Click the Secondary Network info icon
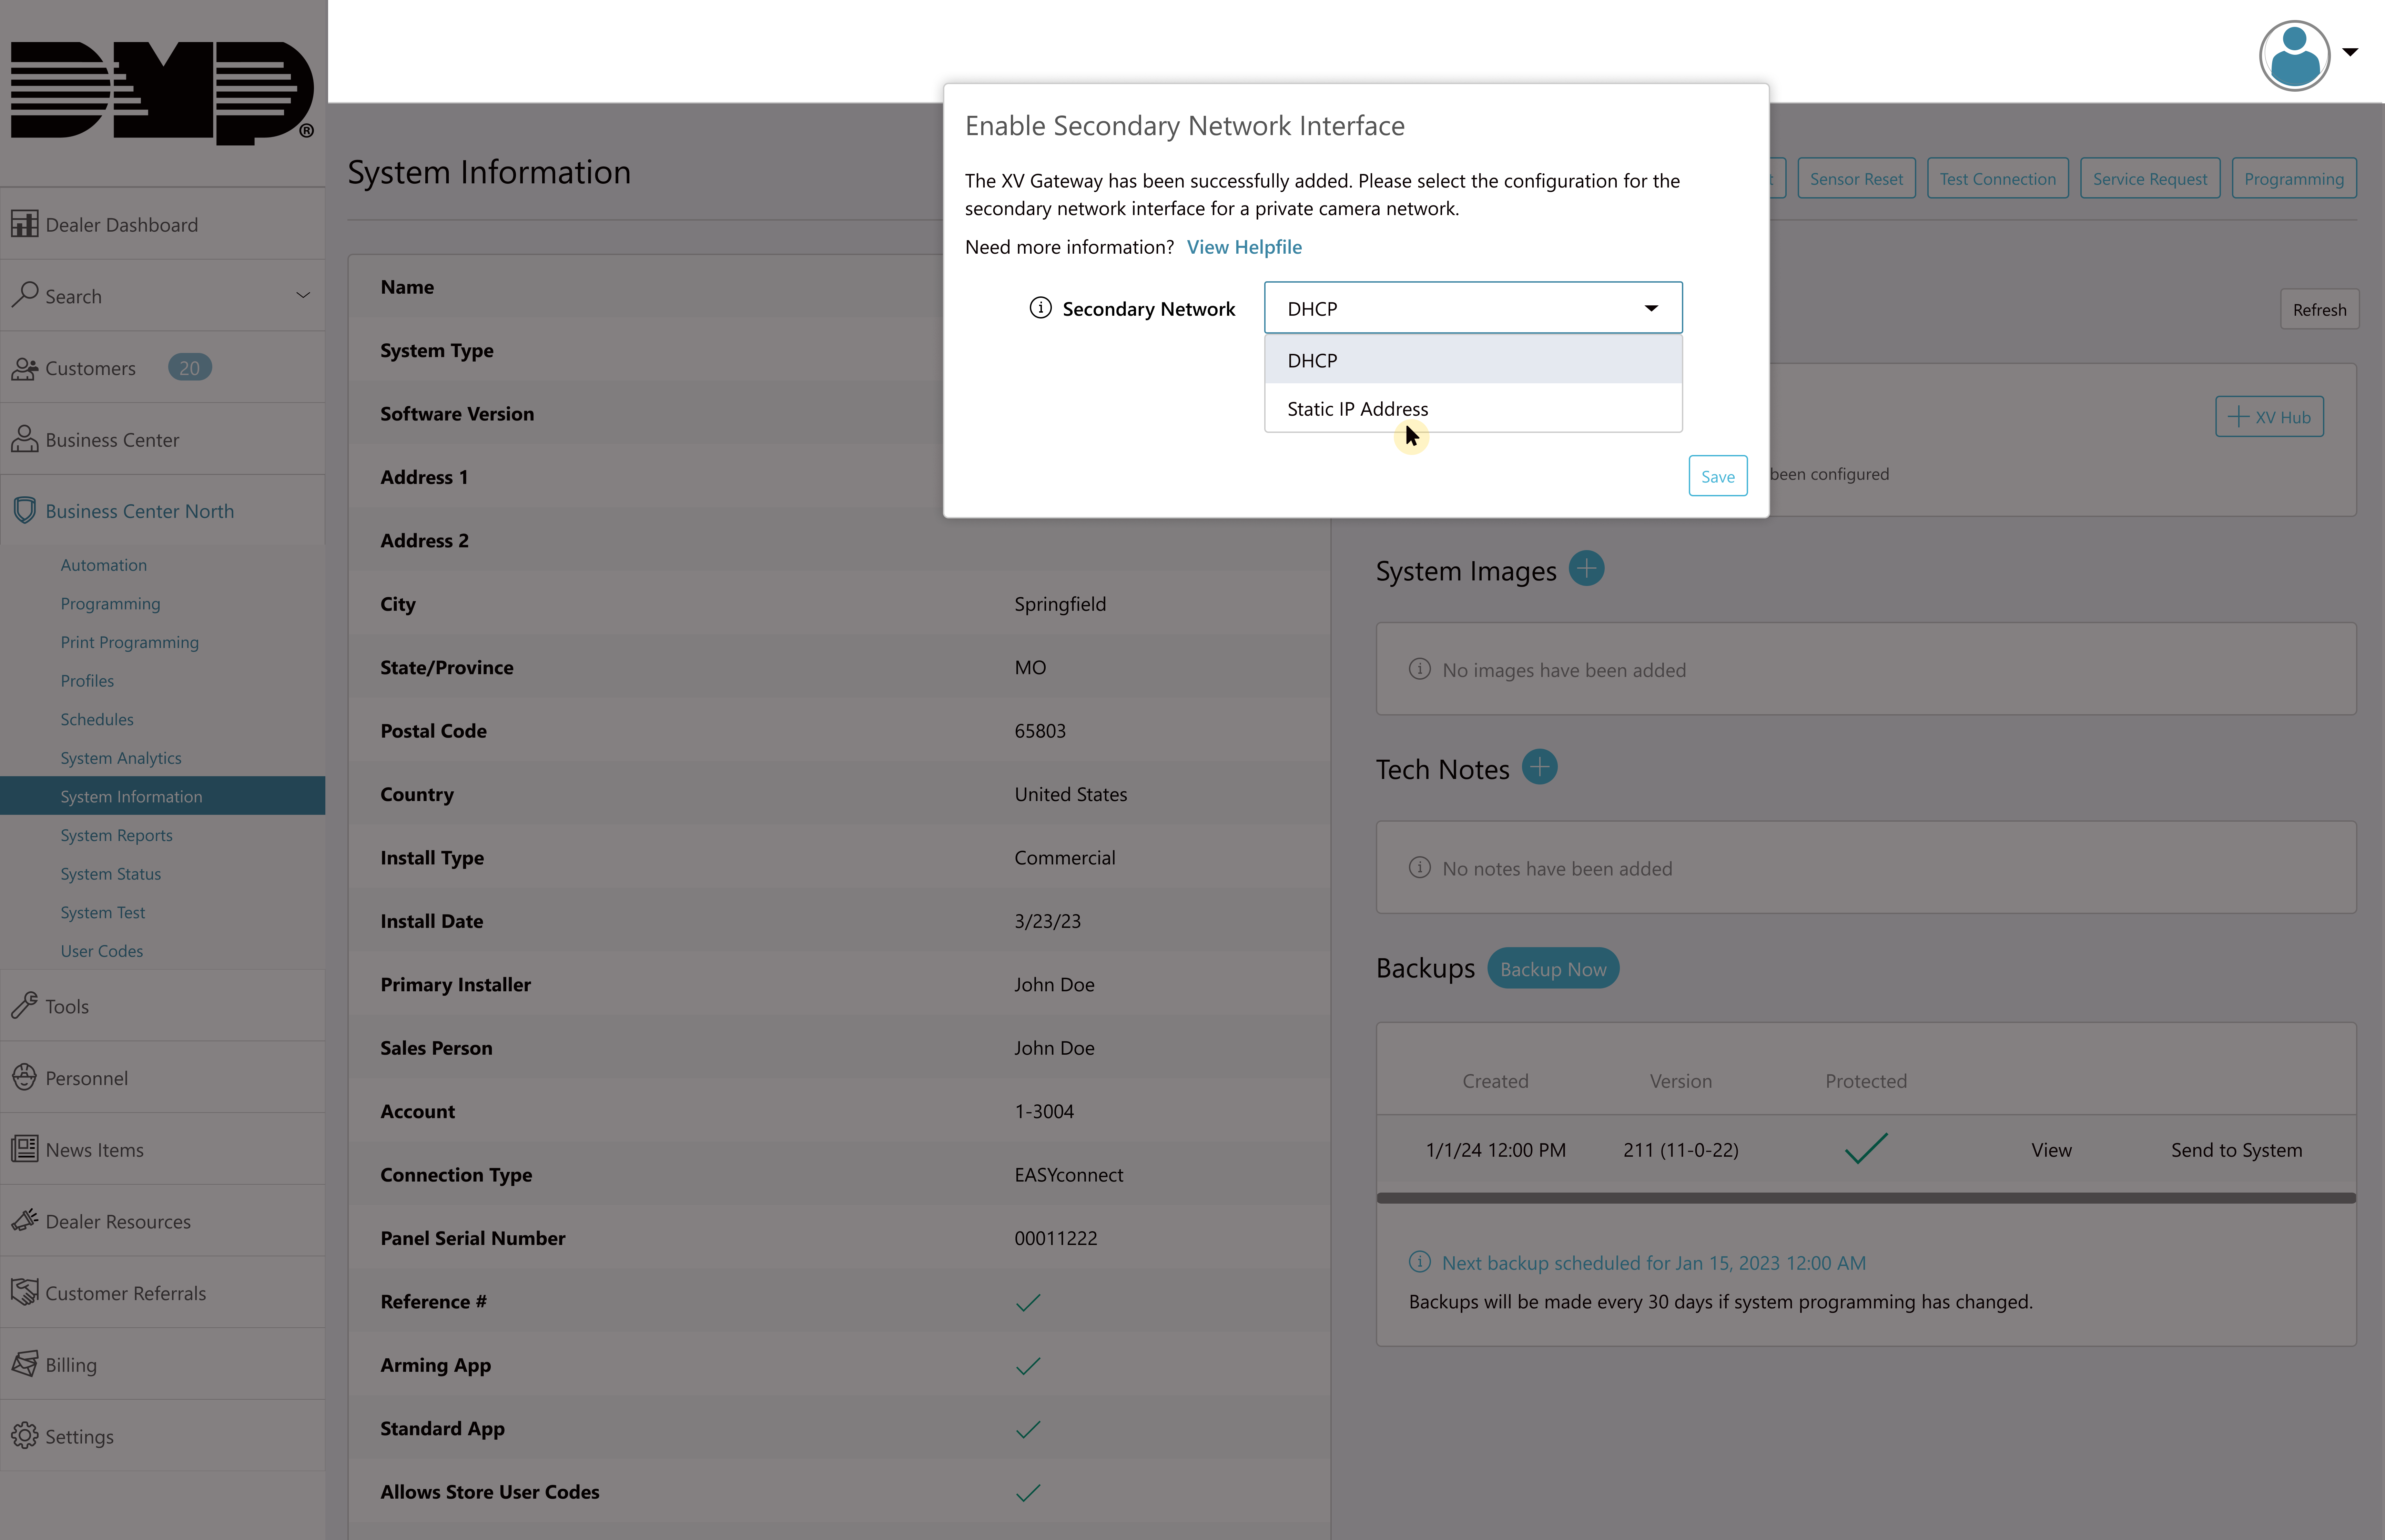 coord(1040,308)
